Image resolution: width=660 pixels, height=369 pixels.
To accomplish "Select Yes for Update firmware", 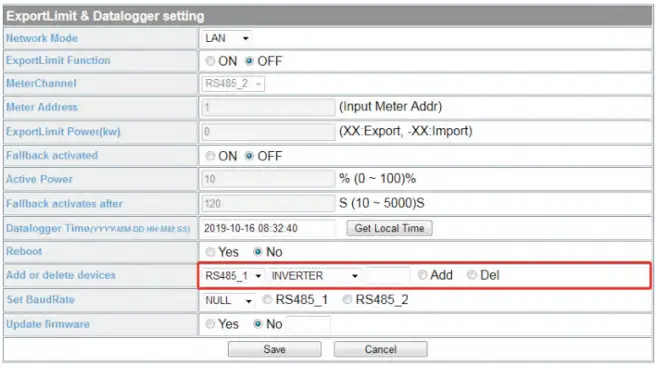I will click(210, 324).
